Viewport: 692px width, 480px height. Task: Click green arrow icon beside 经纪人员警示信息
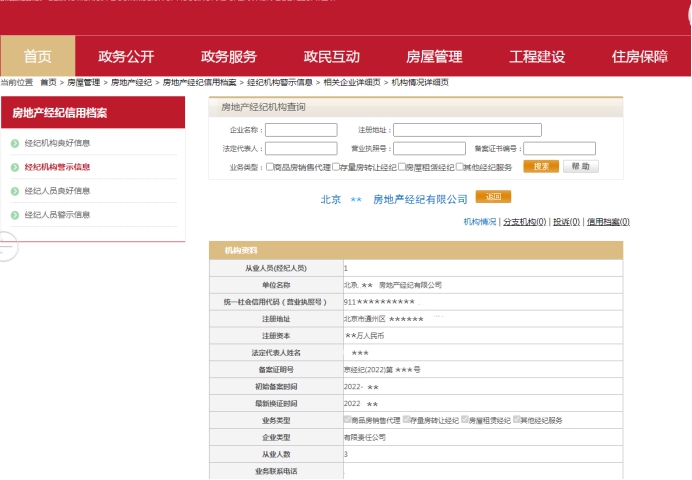pos(15,215)
